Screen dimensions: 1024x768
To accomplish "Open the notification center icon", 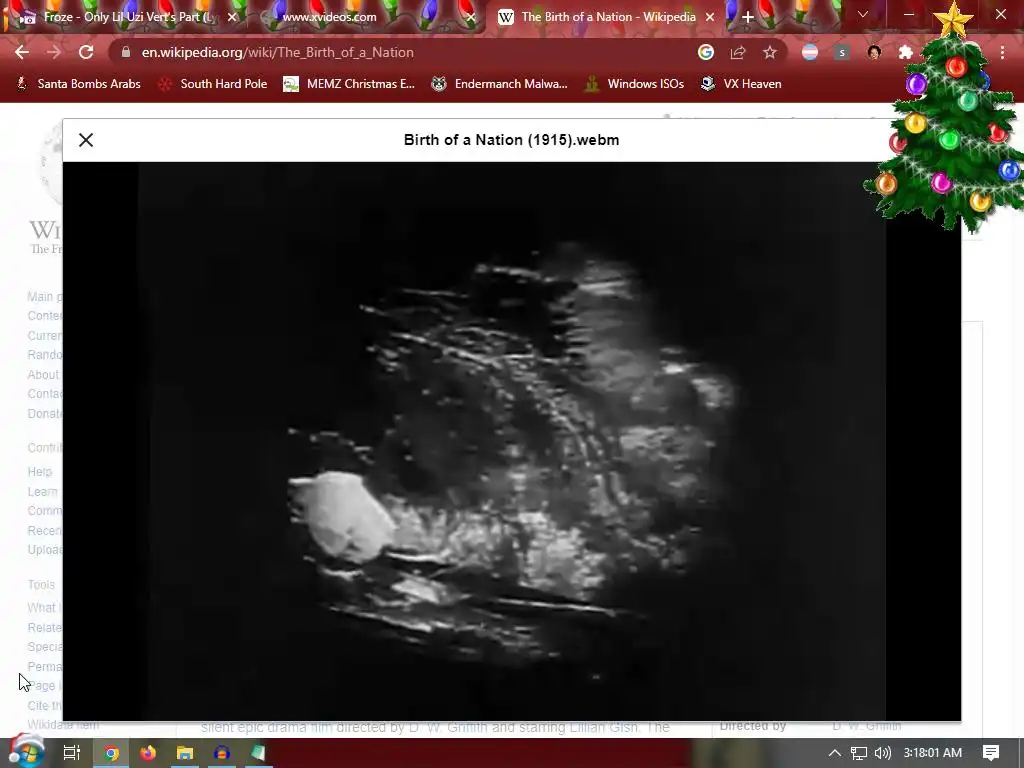I will tap(991, 753).
